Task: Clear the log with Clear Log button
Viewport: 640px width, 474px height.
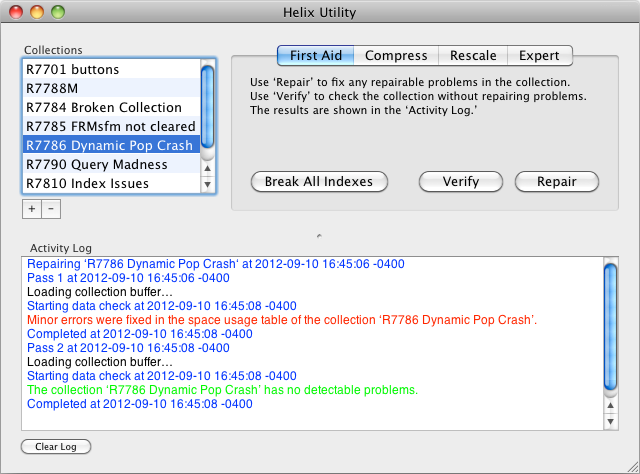Action: pyautogui.click(x=56, y=446)
